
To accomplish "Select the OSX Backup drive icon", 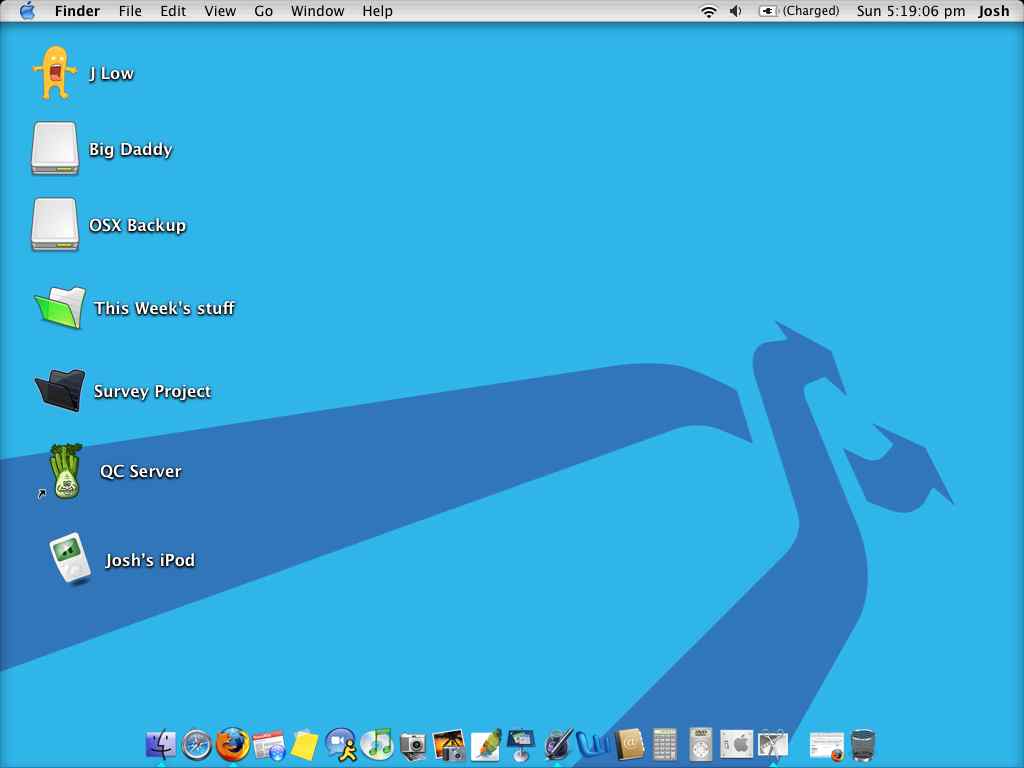I will coord(55,224).
